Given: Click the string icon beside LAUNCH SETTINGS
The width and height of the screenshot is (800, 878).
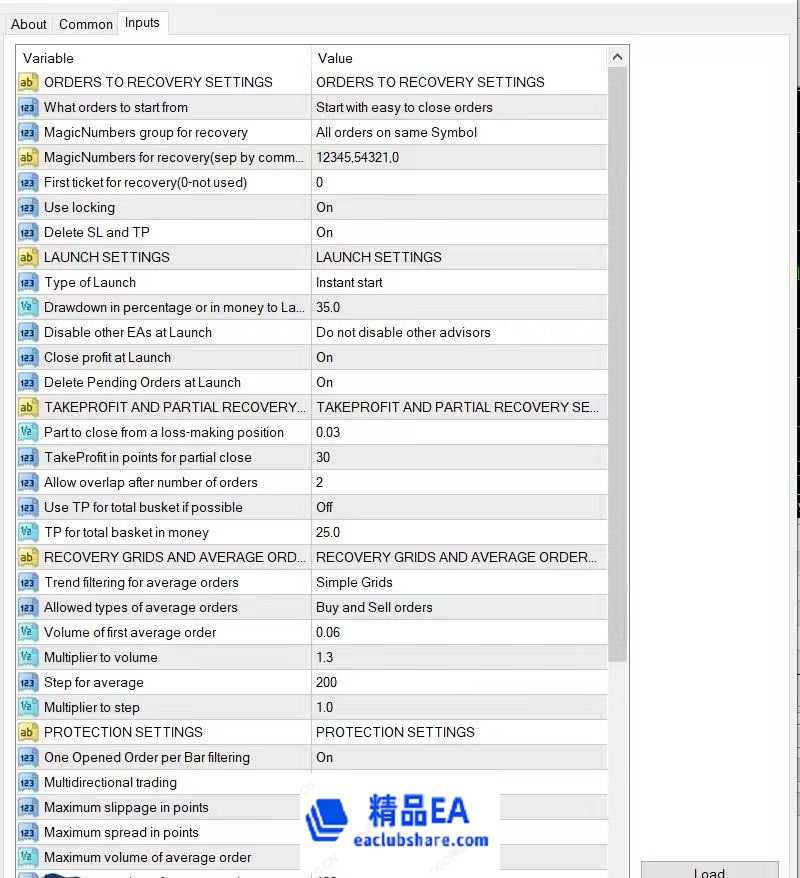Looking at the screenshot, I should pos(28,257).
